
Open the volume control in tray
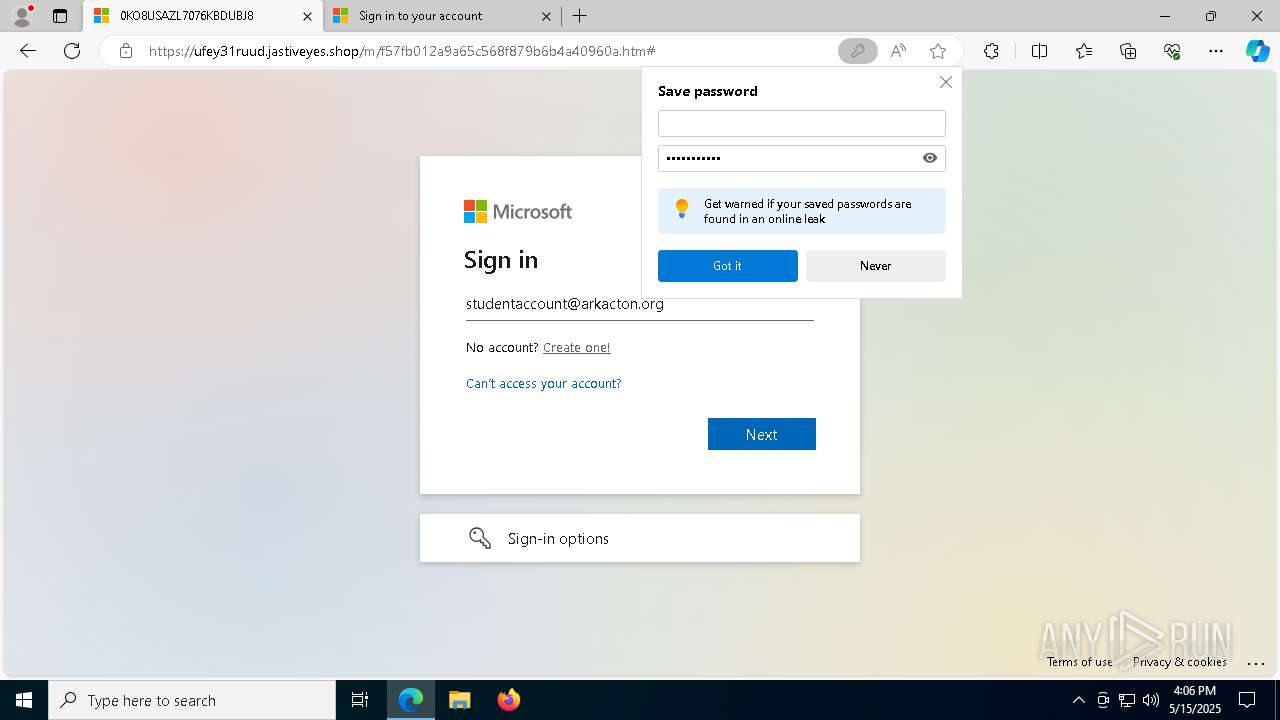click(1150, 700)
